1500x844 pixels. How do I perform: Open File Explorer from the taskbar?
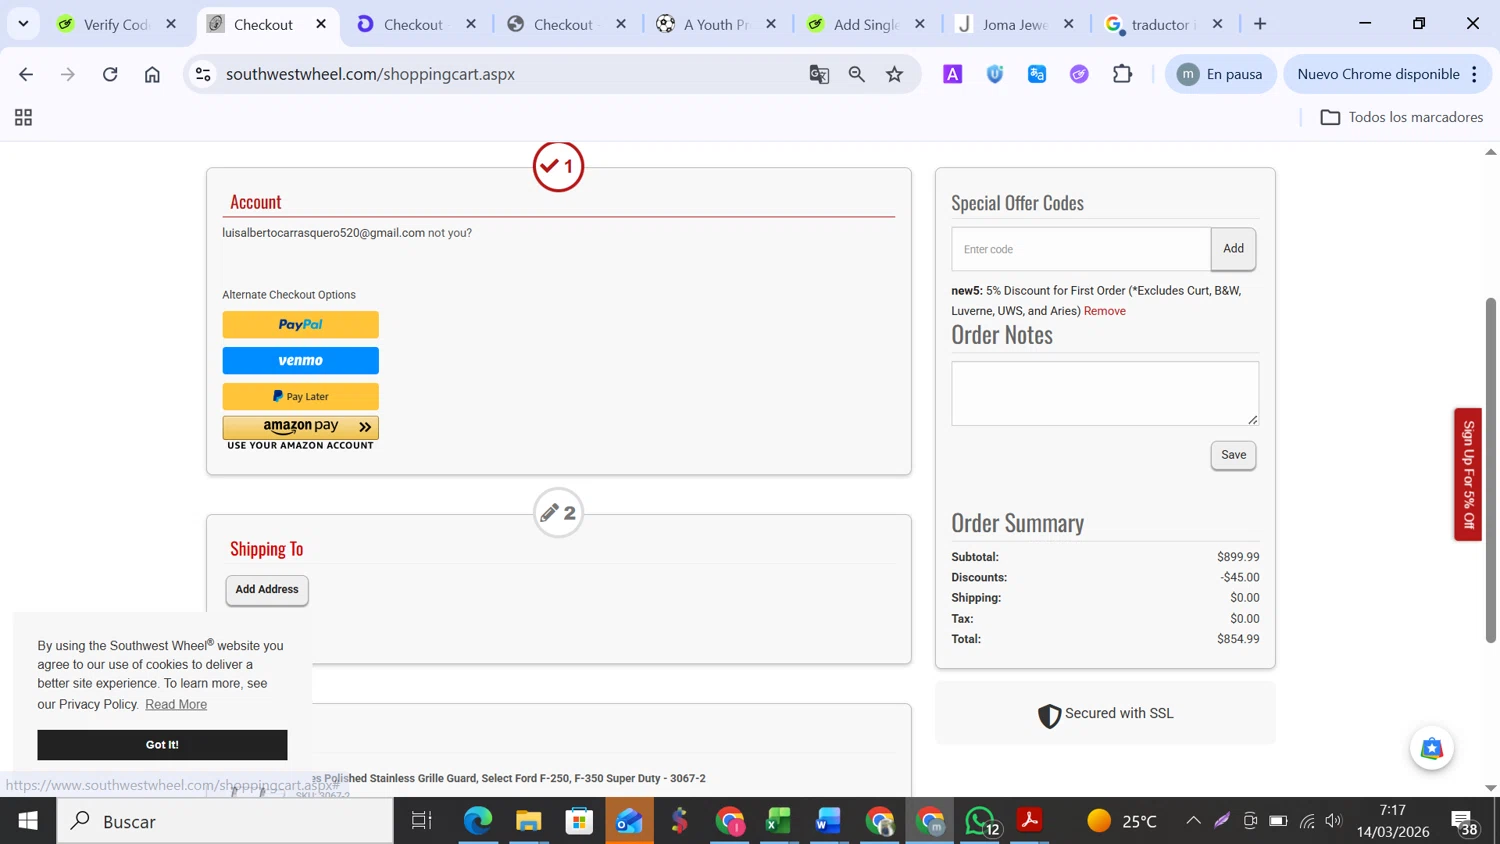pos(528,821)
